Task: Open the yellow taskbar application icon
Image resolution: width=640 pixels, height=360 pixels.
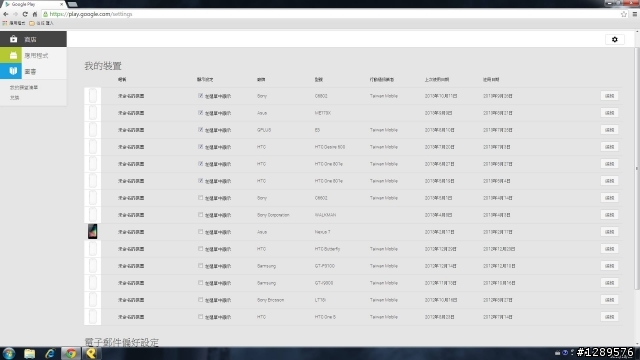Action: coord(91,353)
